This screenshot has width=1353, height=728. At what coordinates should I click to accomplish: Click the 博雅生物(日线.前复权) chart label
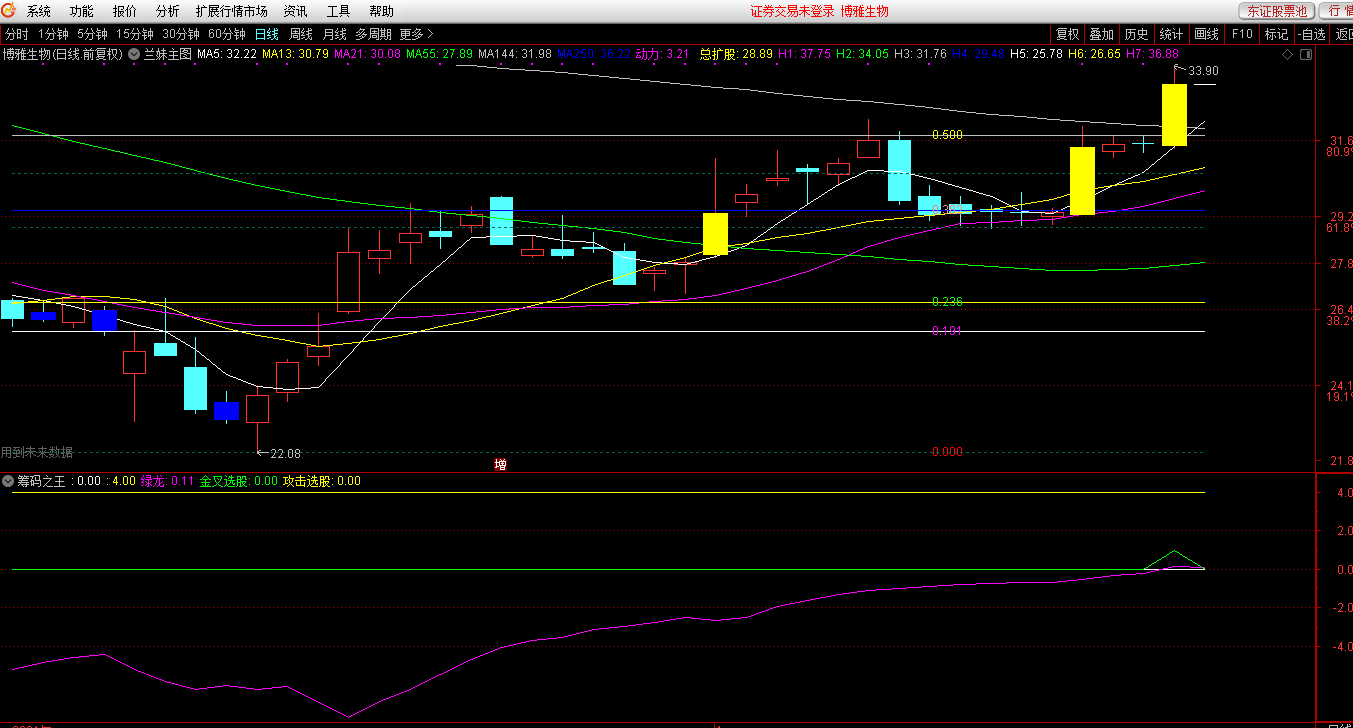63,54
